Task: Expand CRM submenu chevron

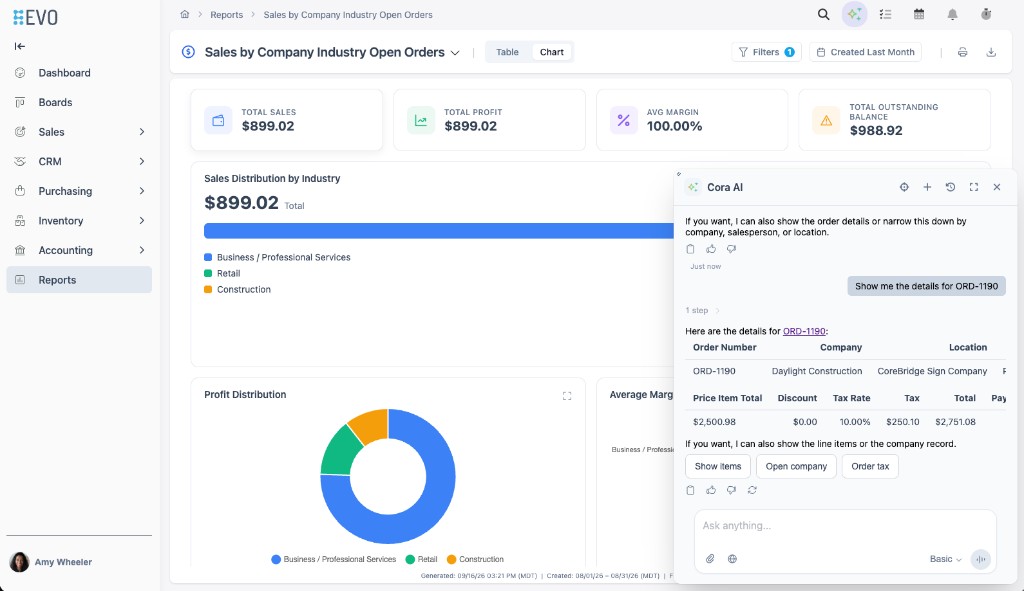Action: tap(142, 161)
